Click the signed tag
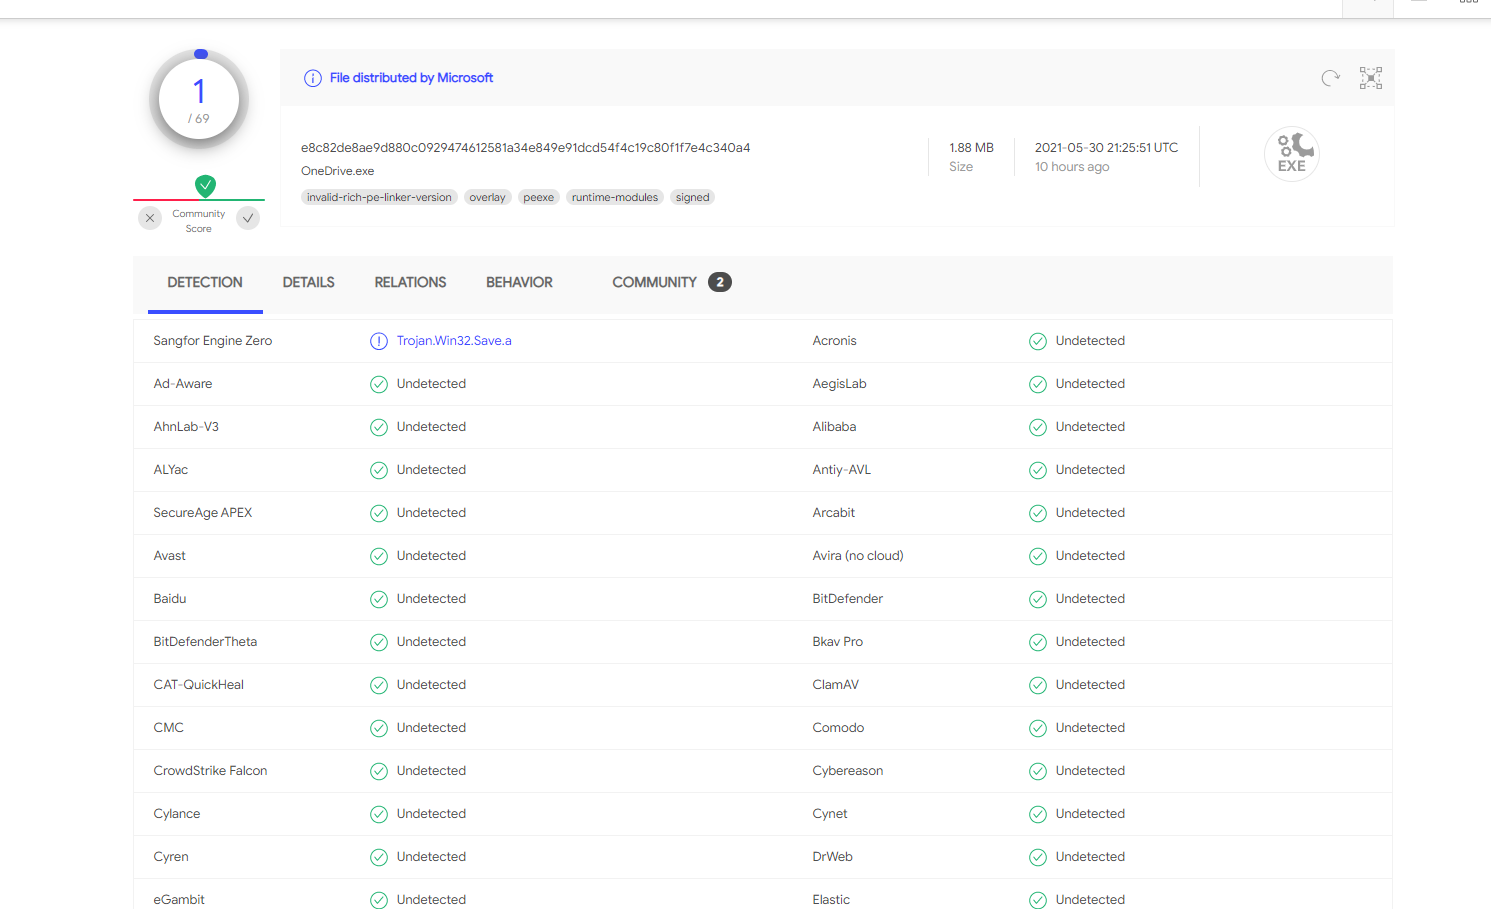 pyautogui.click(x=692, y=197)
